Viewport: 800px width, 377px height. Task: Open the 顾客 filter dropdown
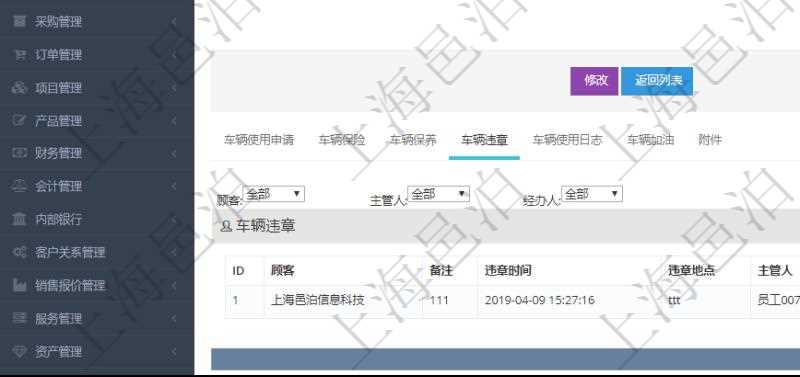pos(273,194)
